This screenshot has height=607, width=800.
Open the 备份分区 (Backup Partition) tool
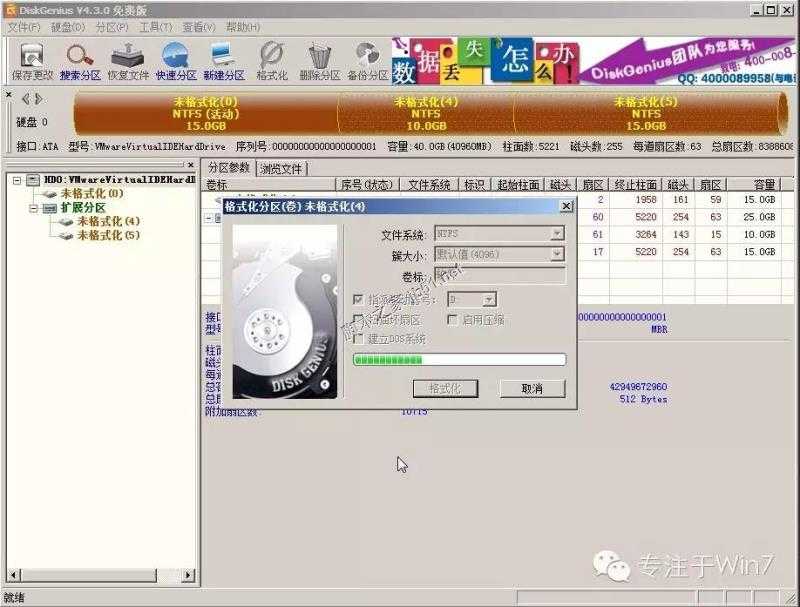tap(366, 62)
